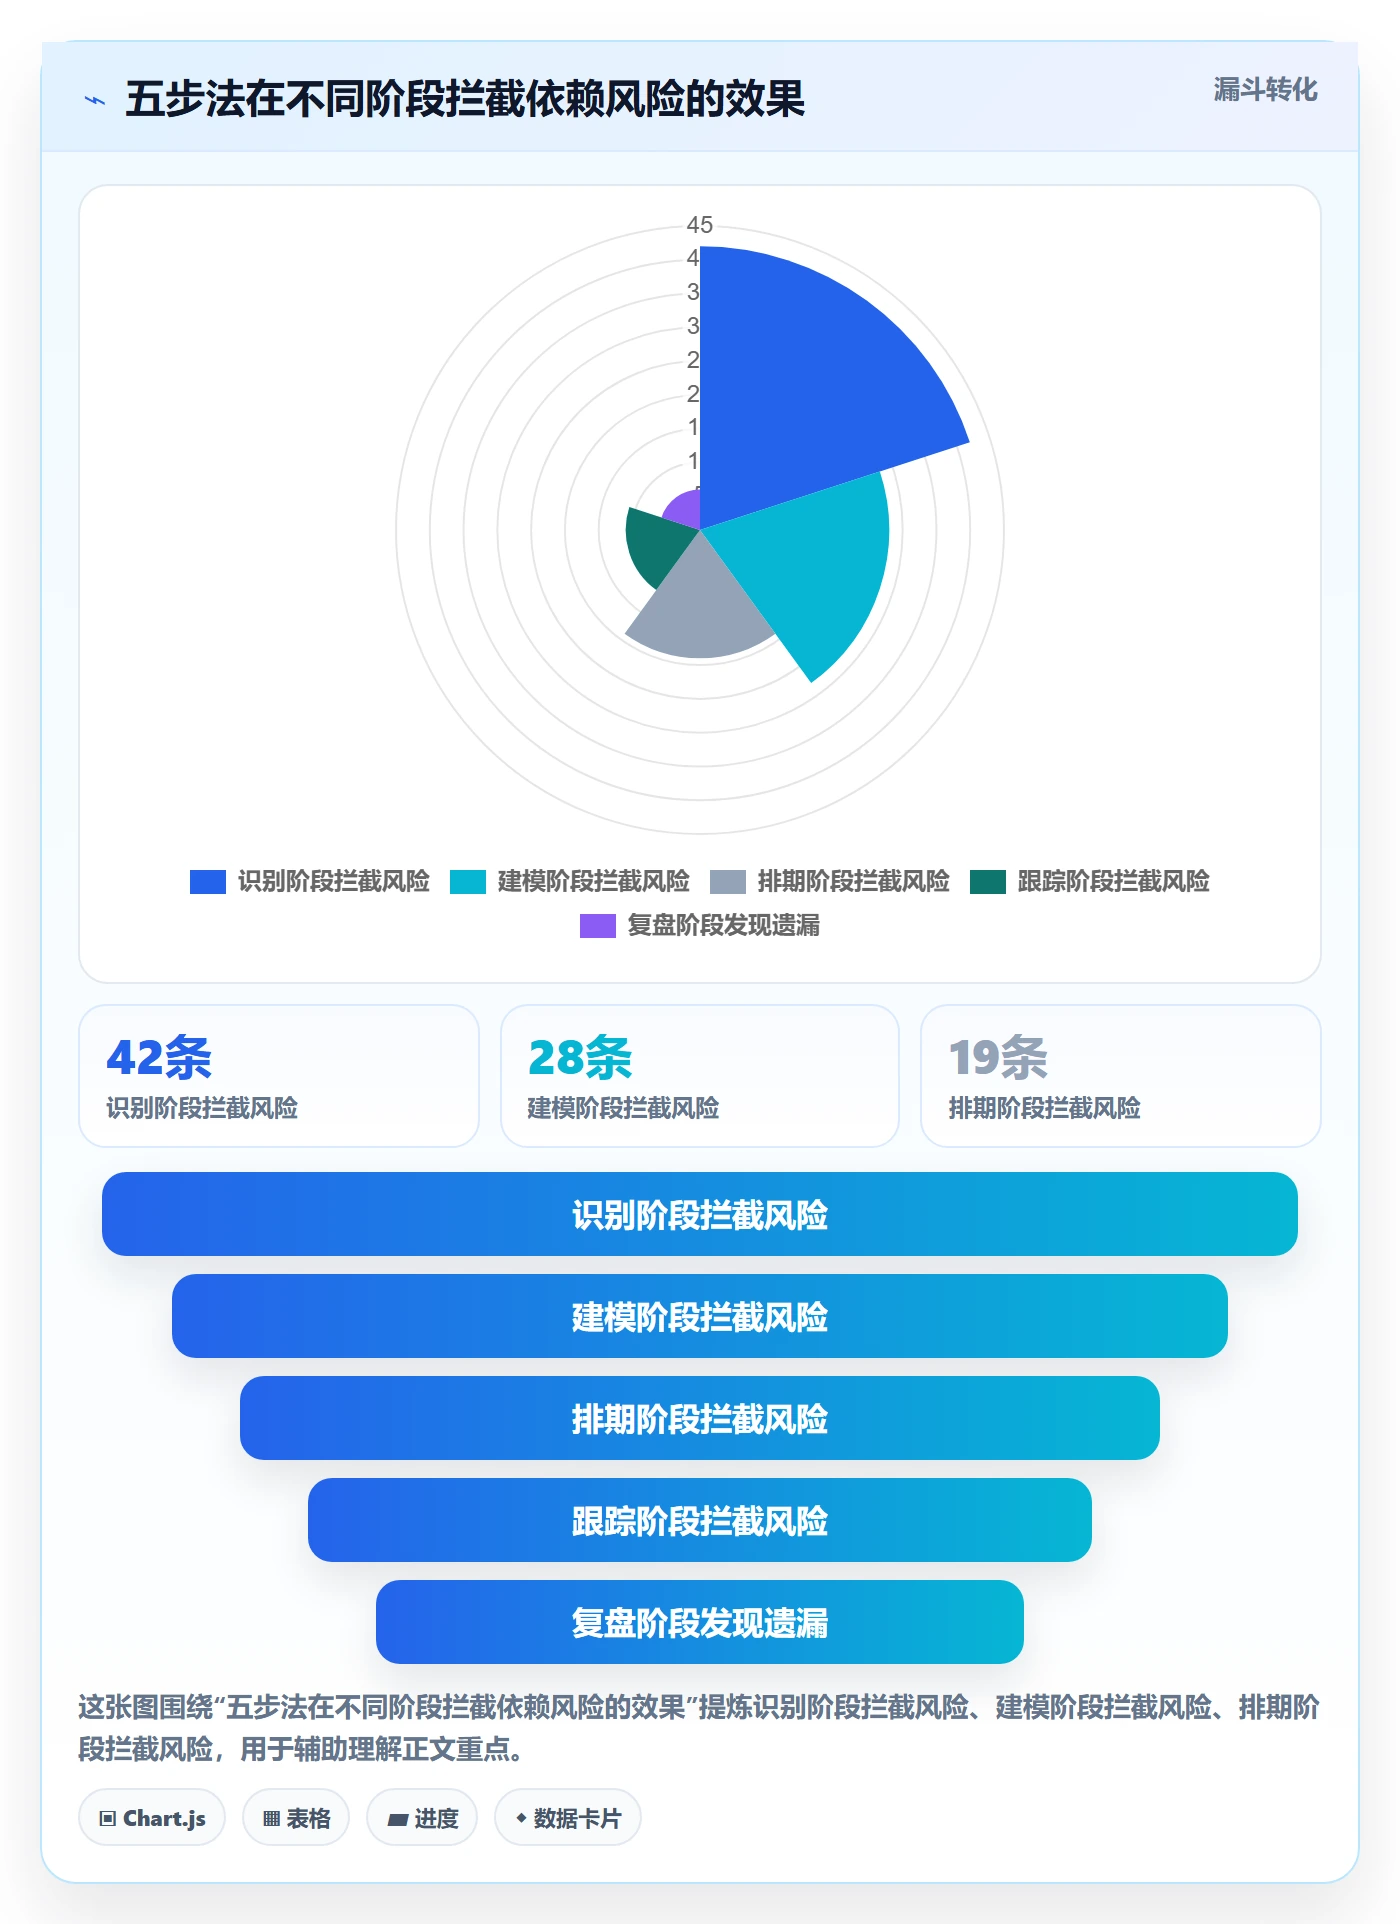1400x1924 pixels.
Task: Click the purple polar chart segment
Action: [685, 510]
